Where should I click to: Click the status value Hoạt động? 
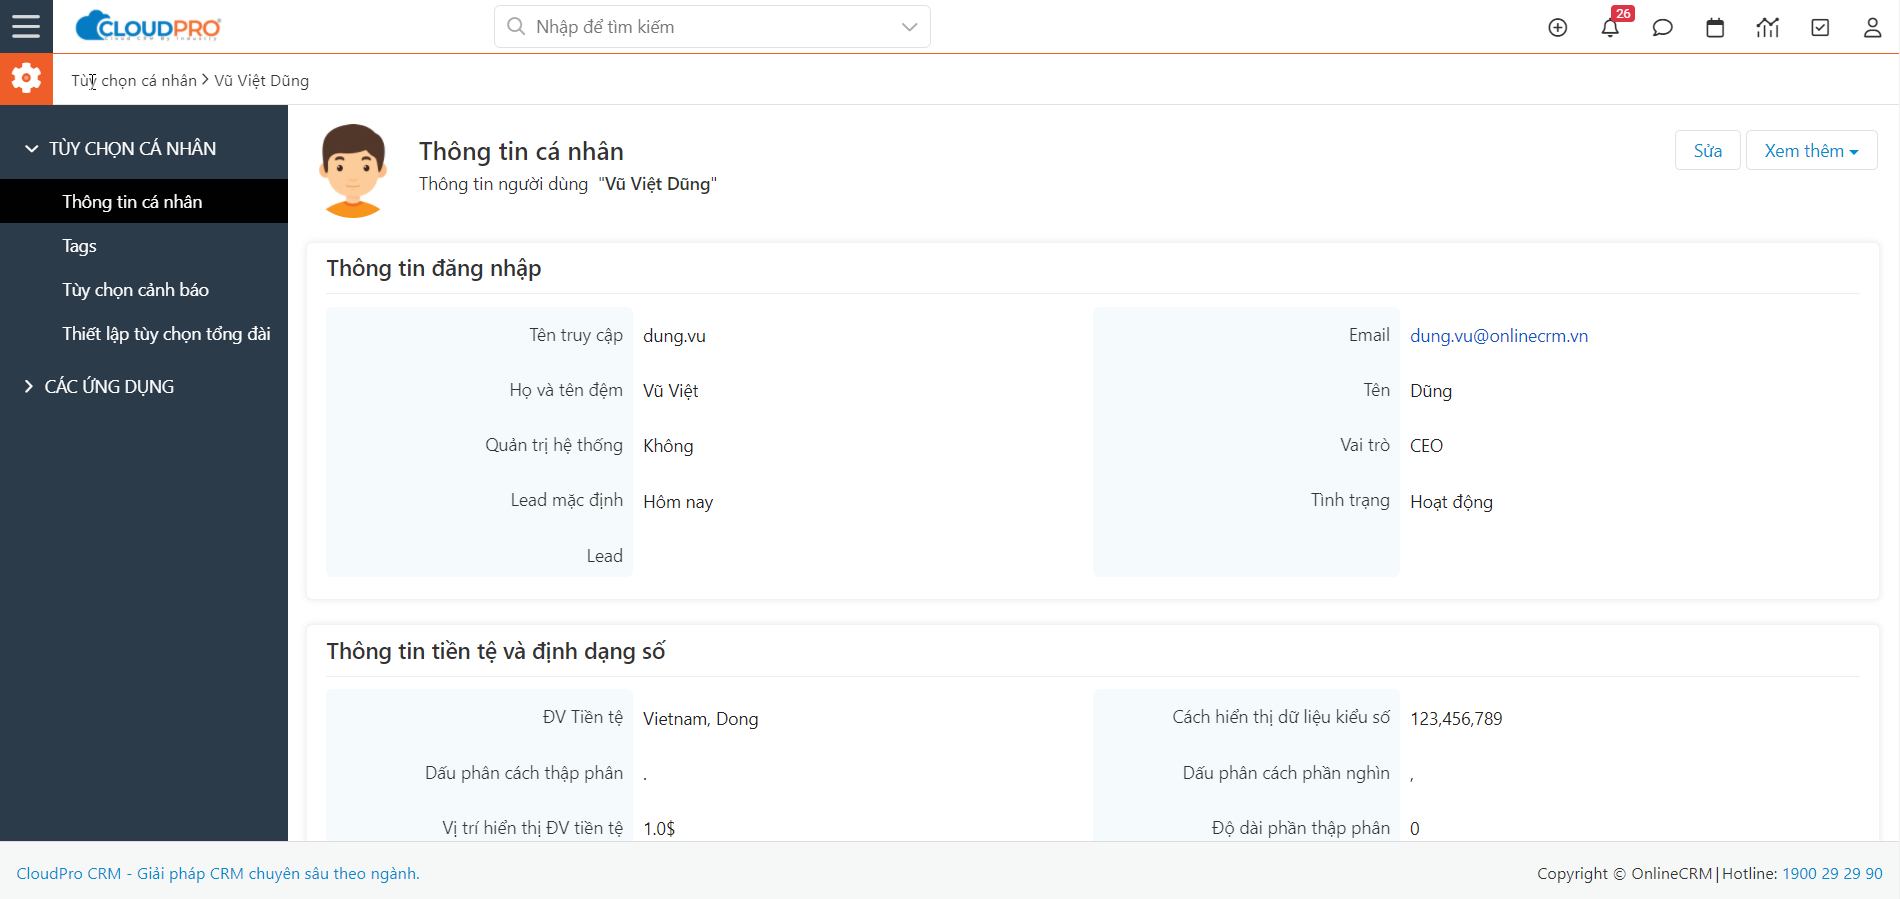[x=1451, y=502]
